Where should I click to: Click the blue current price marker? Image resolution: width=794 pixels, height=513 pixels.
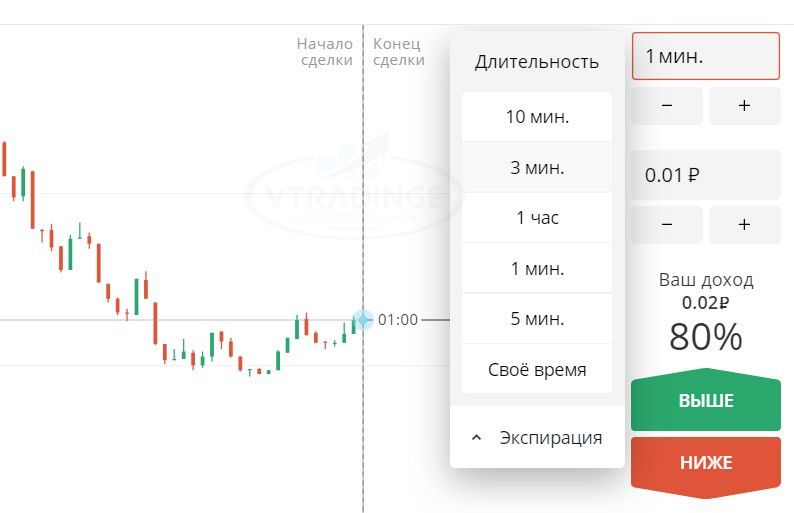tap(363, 320)
